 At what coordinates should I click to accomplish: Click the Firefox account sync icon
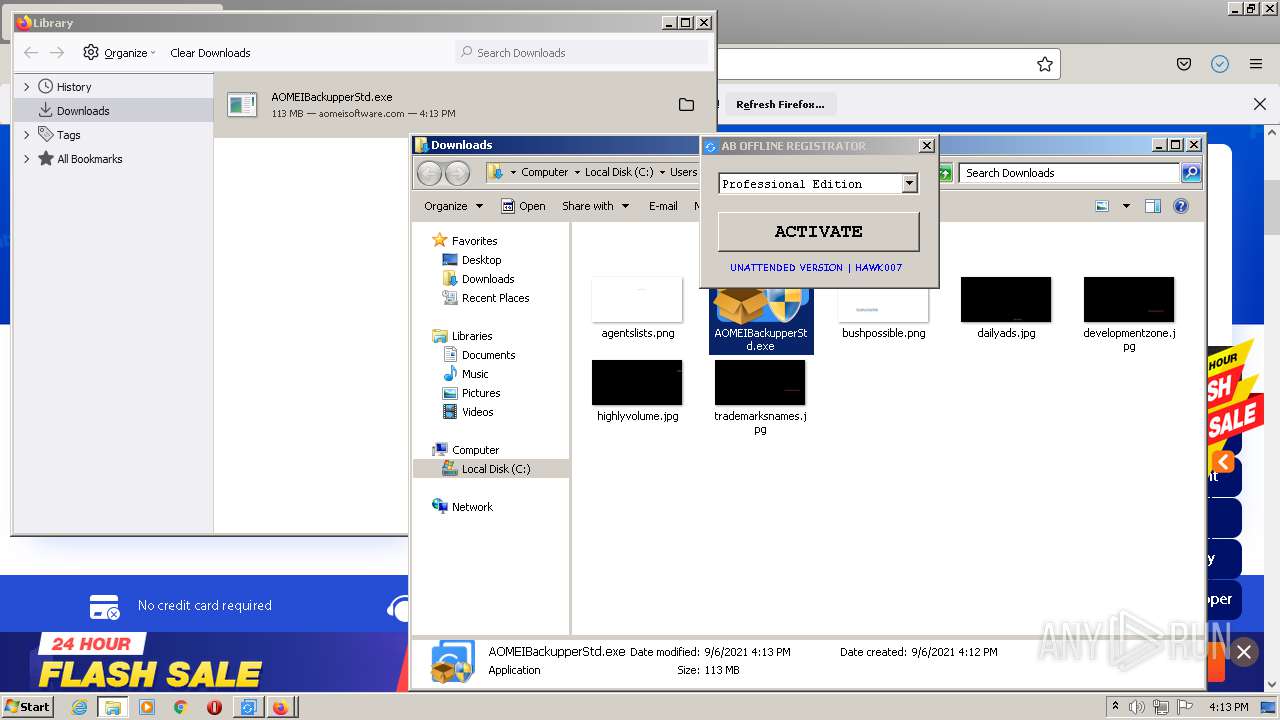[x=1220, y=64]
